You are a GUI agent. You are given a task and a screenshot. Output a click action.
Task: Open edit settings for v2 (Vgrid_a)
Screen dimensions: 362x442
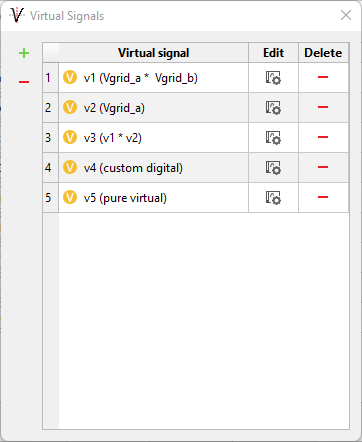click(x=273, y=108)
